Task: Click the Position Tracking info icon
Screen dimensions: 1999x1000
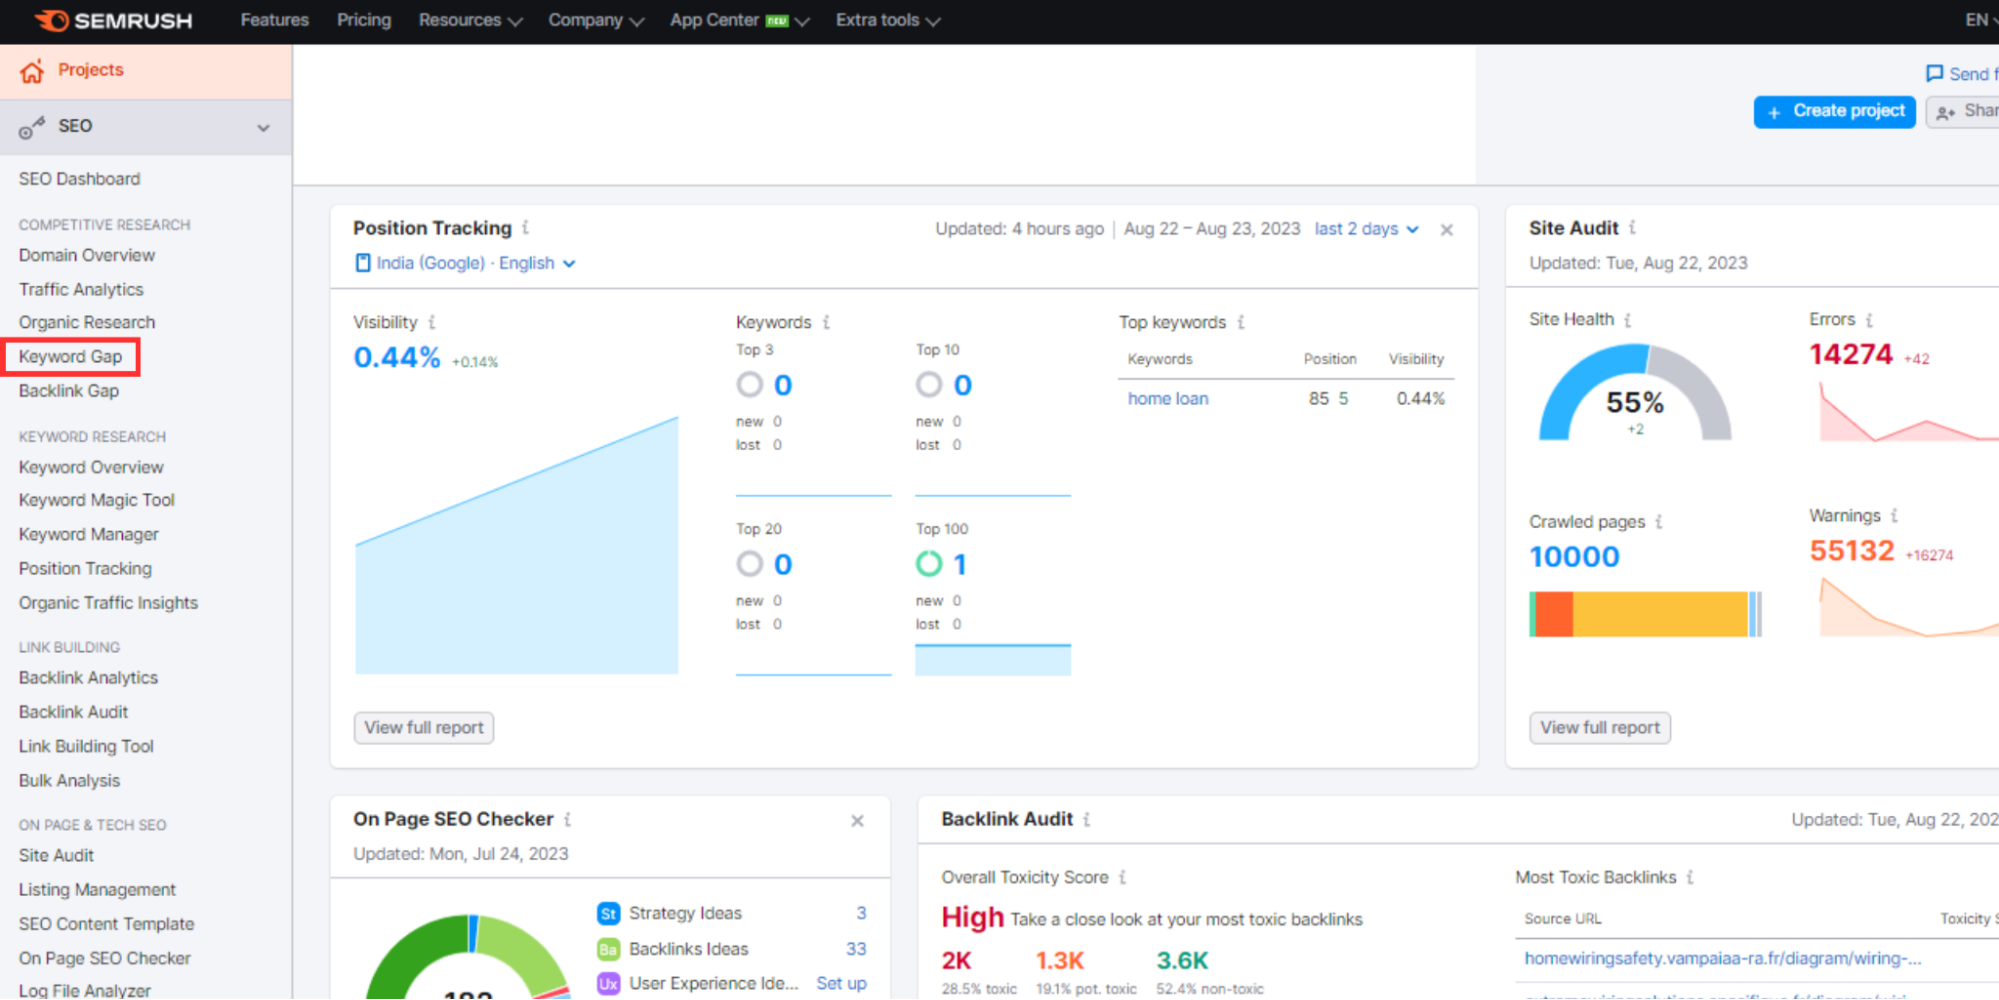Action: [526, 228]
